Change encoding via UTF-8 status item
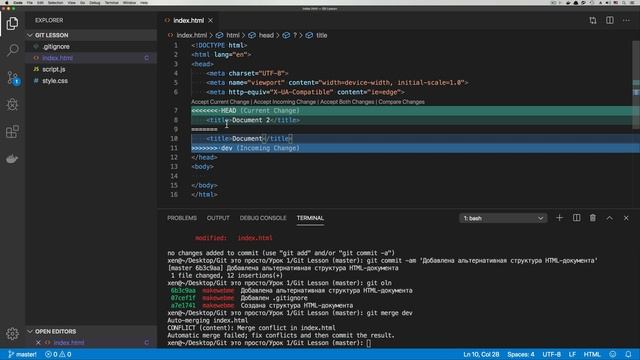Screen dimensions: 640x360 [551, 354]
